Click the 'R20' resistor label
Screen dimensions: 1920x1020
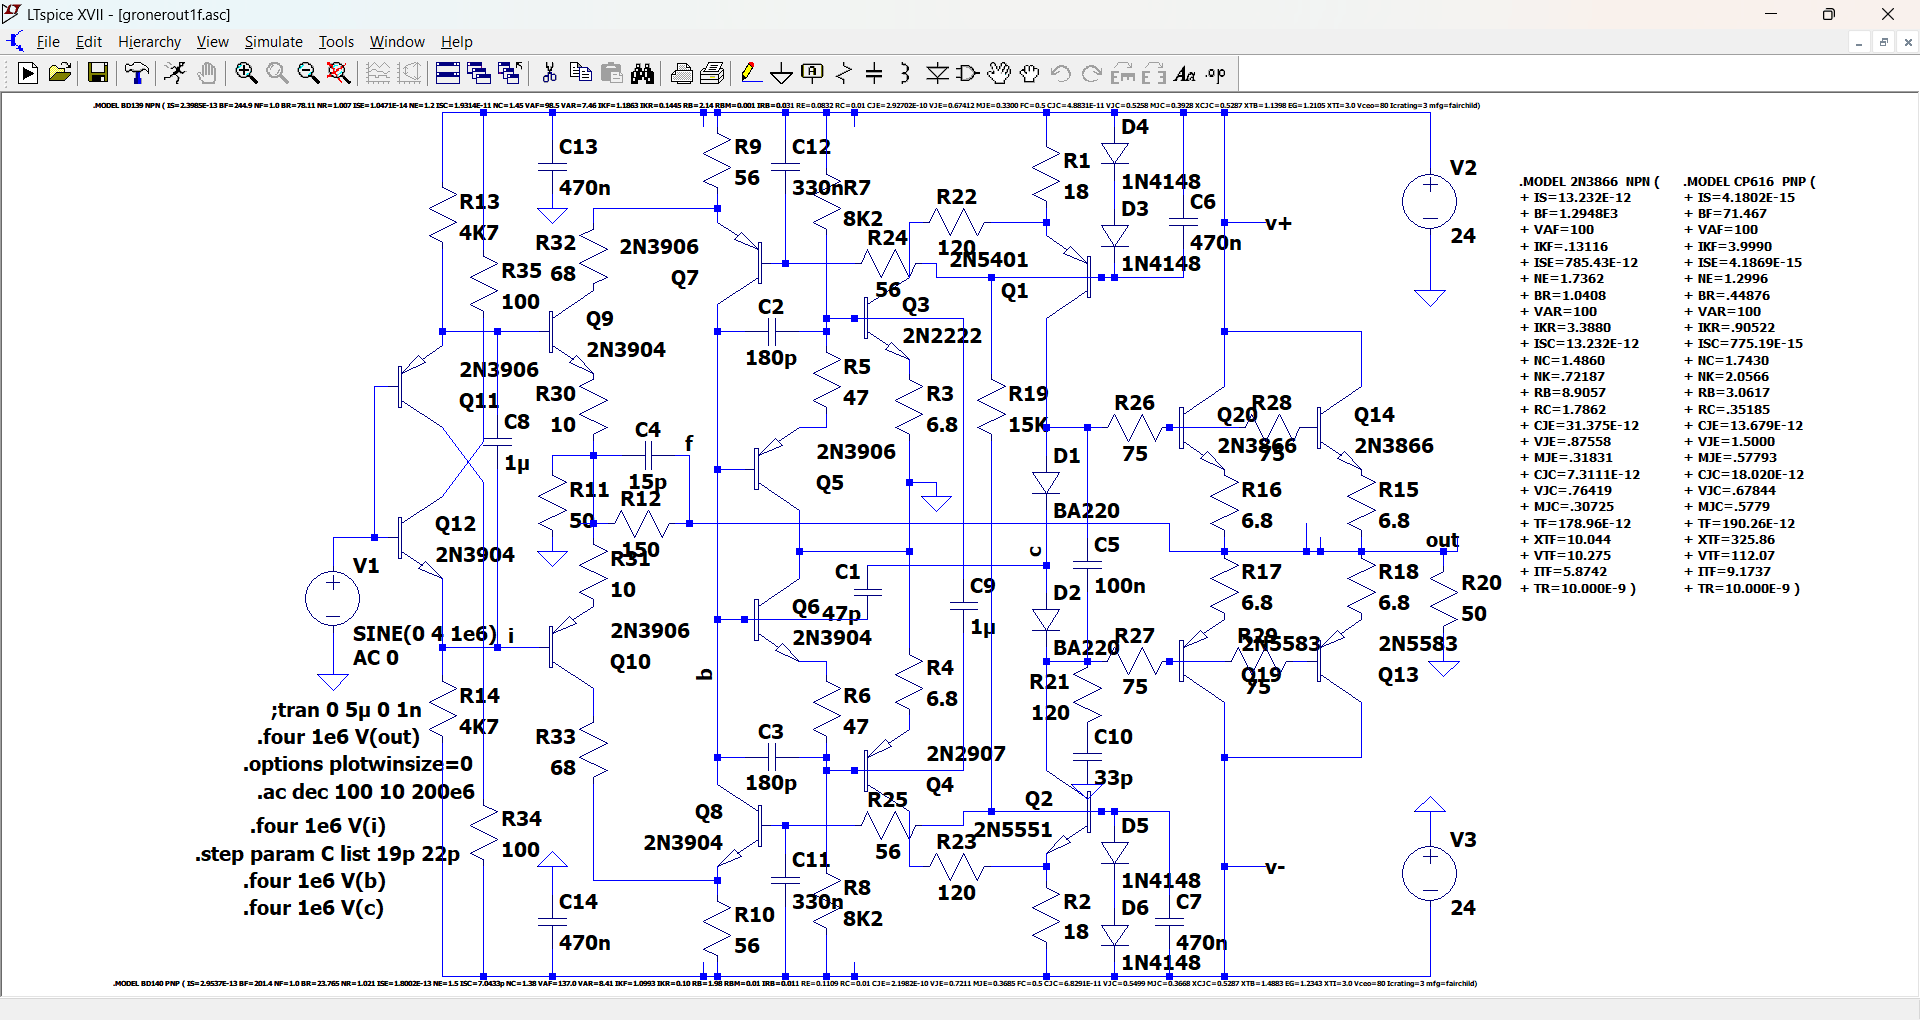(x=1481, y=583)
